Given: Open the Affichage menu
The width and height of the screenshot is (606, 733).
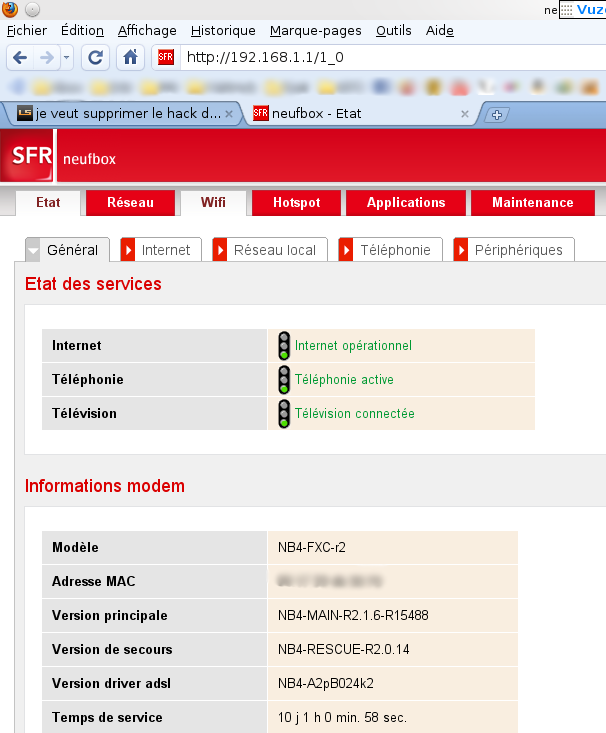Looking at the screenshot, I should [x=147, y=31].
